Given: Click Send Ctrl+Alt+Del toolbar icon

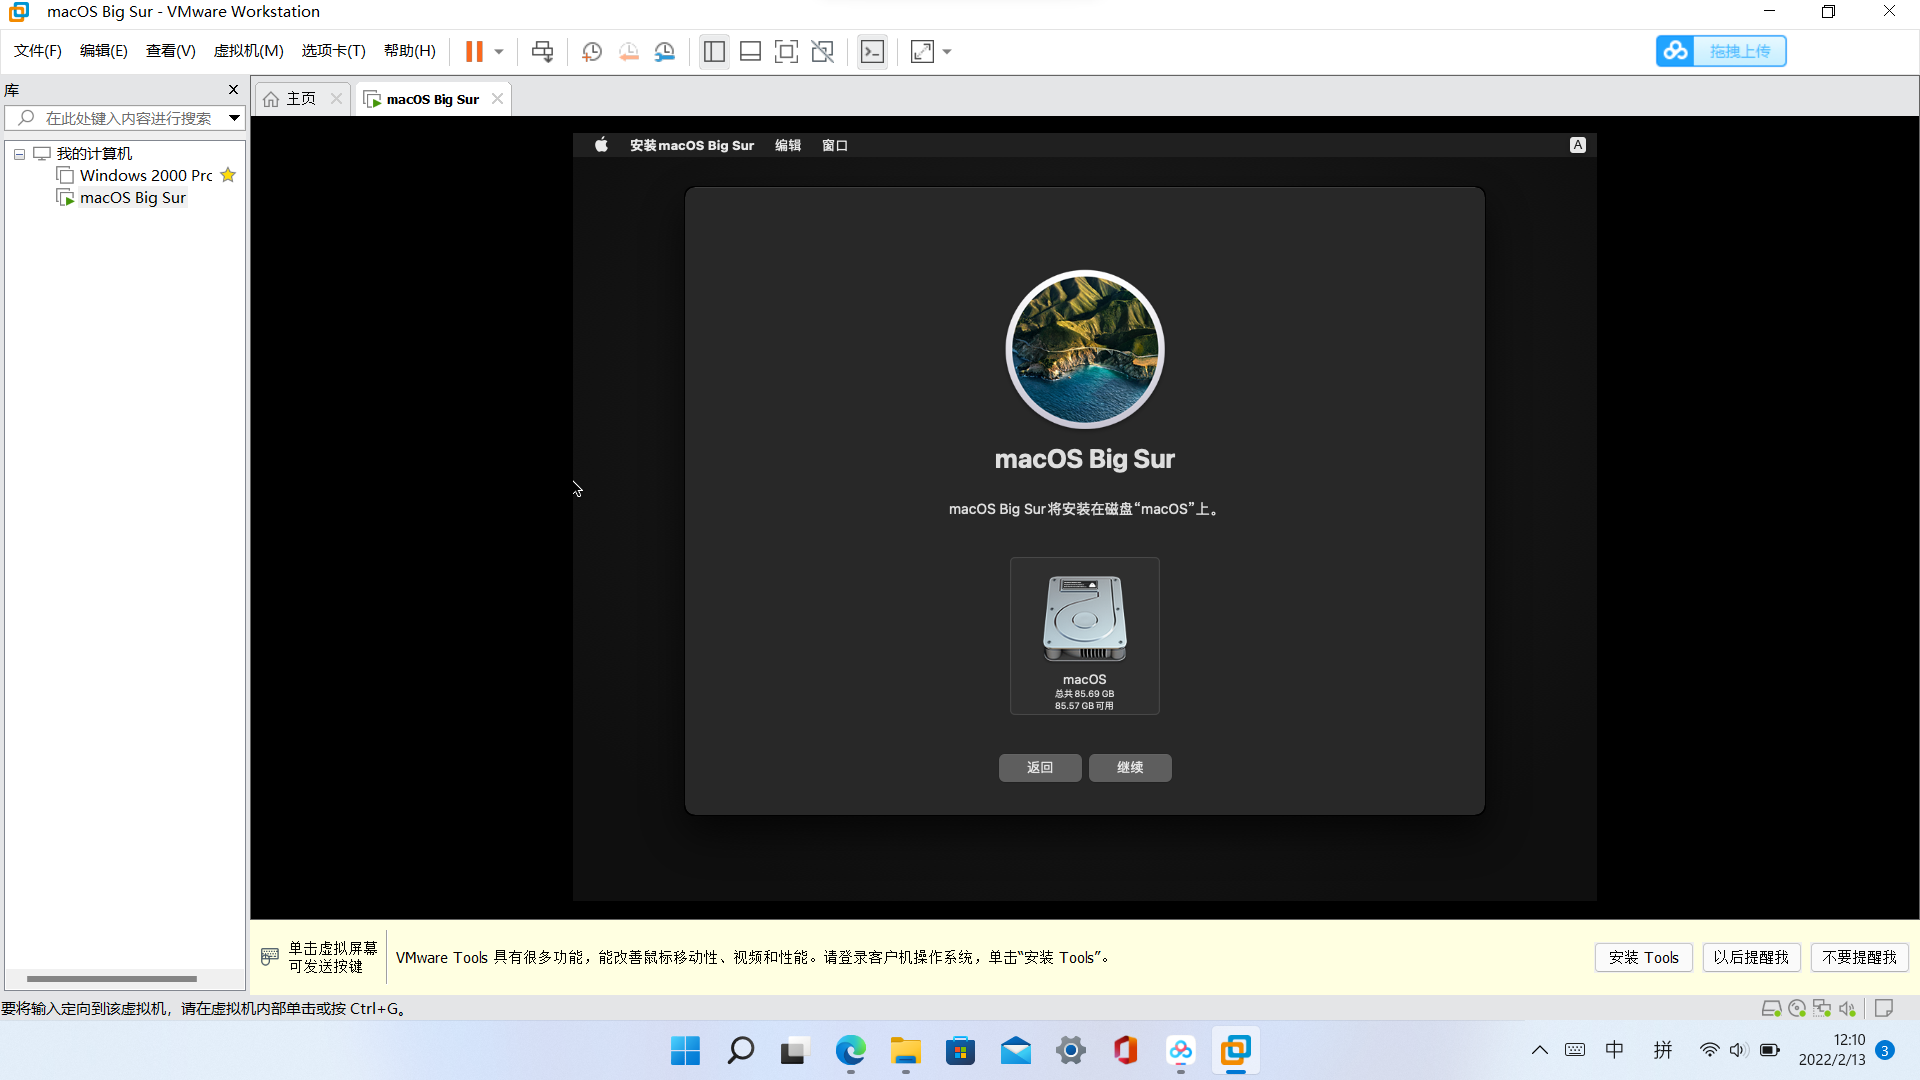Looking at the screenshot, I should [x=542, y=51].
